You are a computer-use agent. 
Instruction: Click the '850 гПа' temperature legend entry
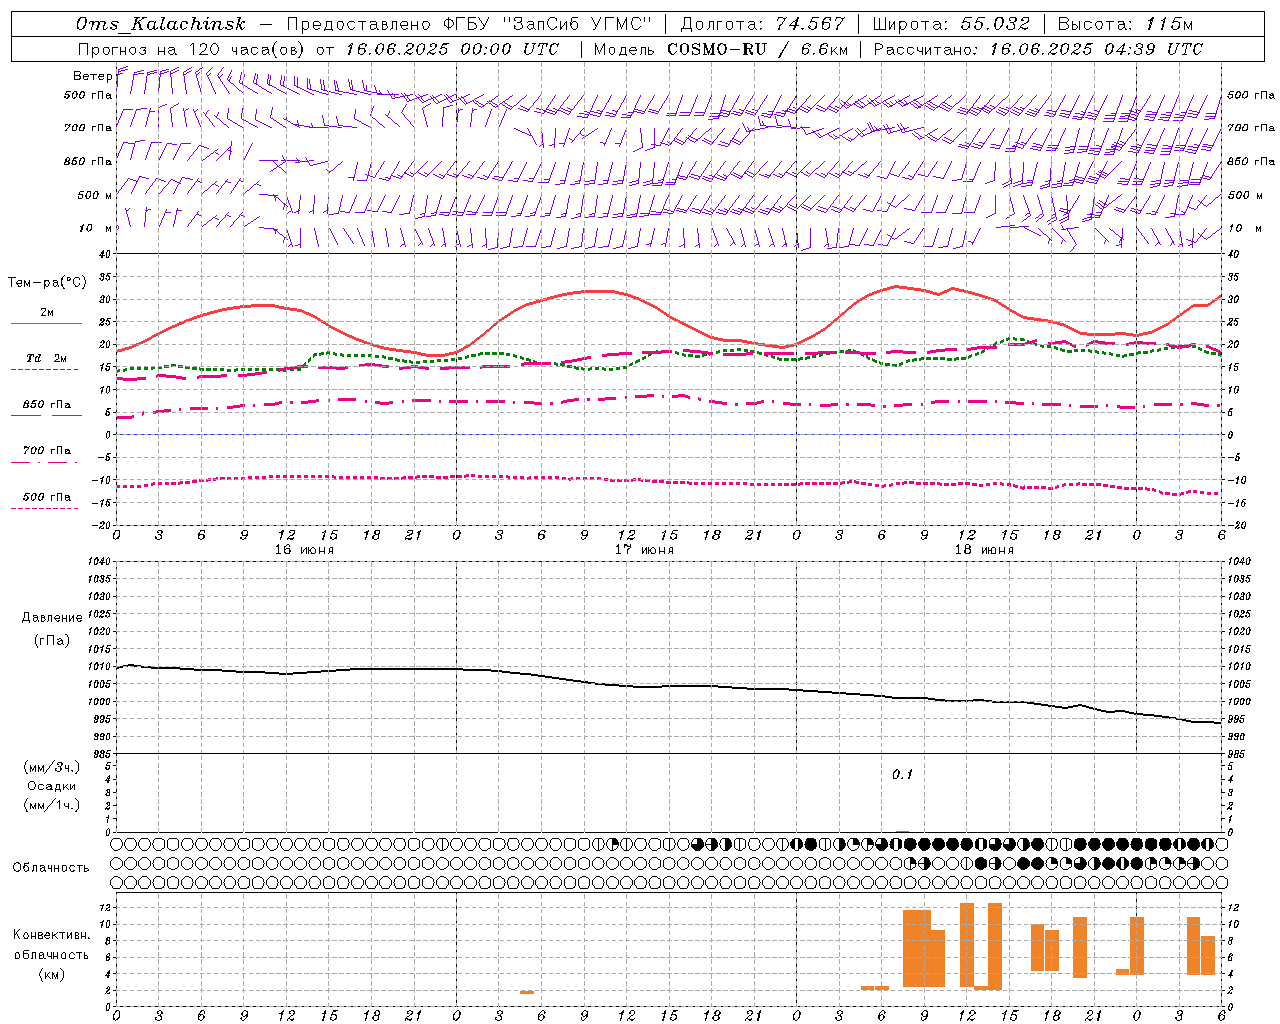click(46, 405)
